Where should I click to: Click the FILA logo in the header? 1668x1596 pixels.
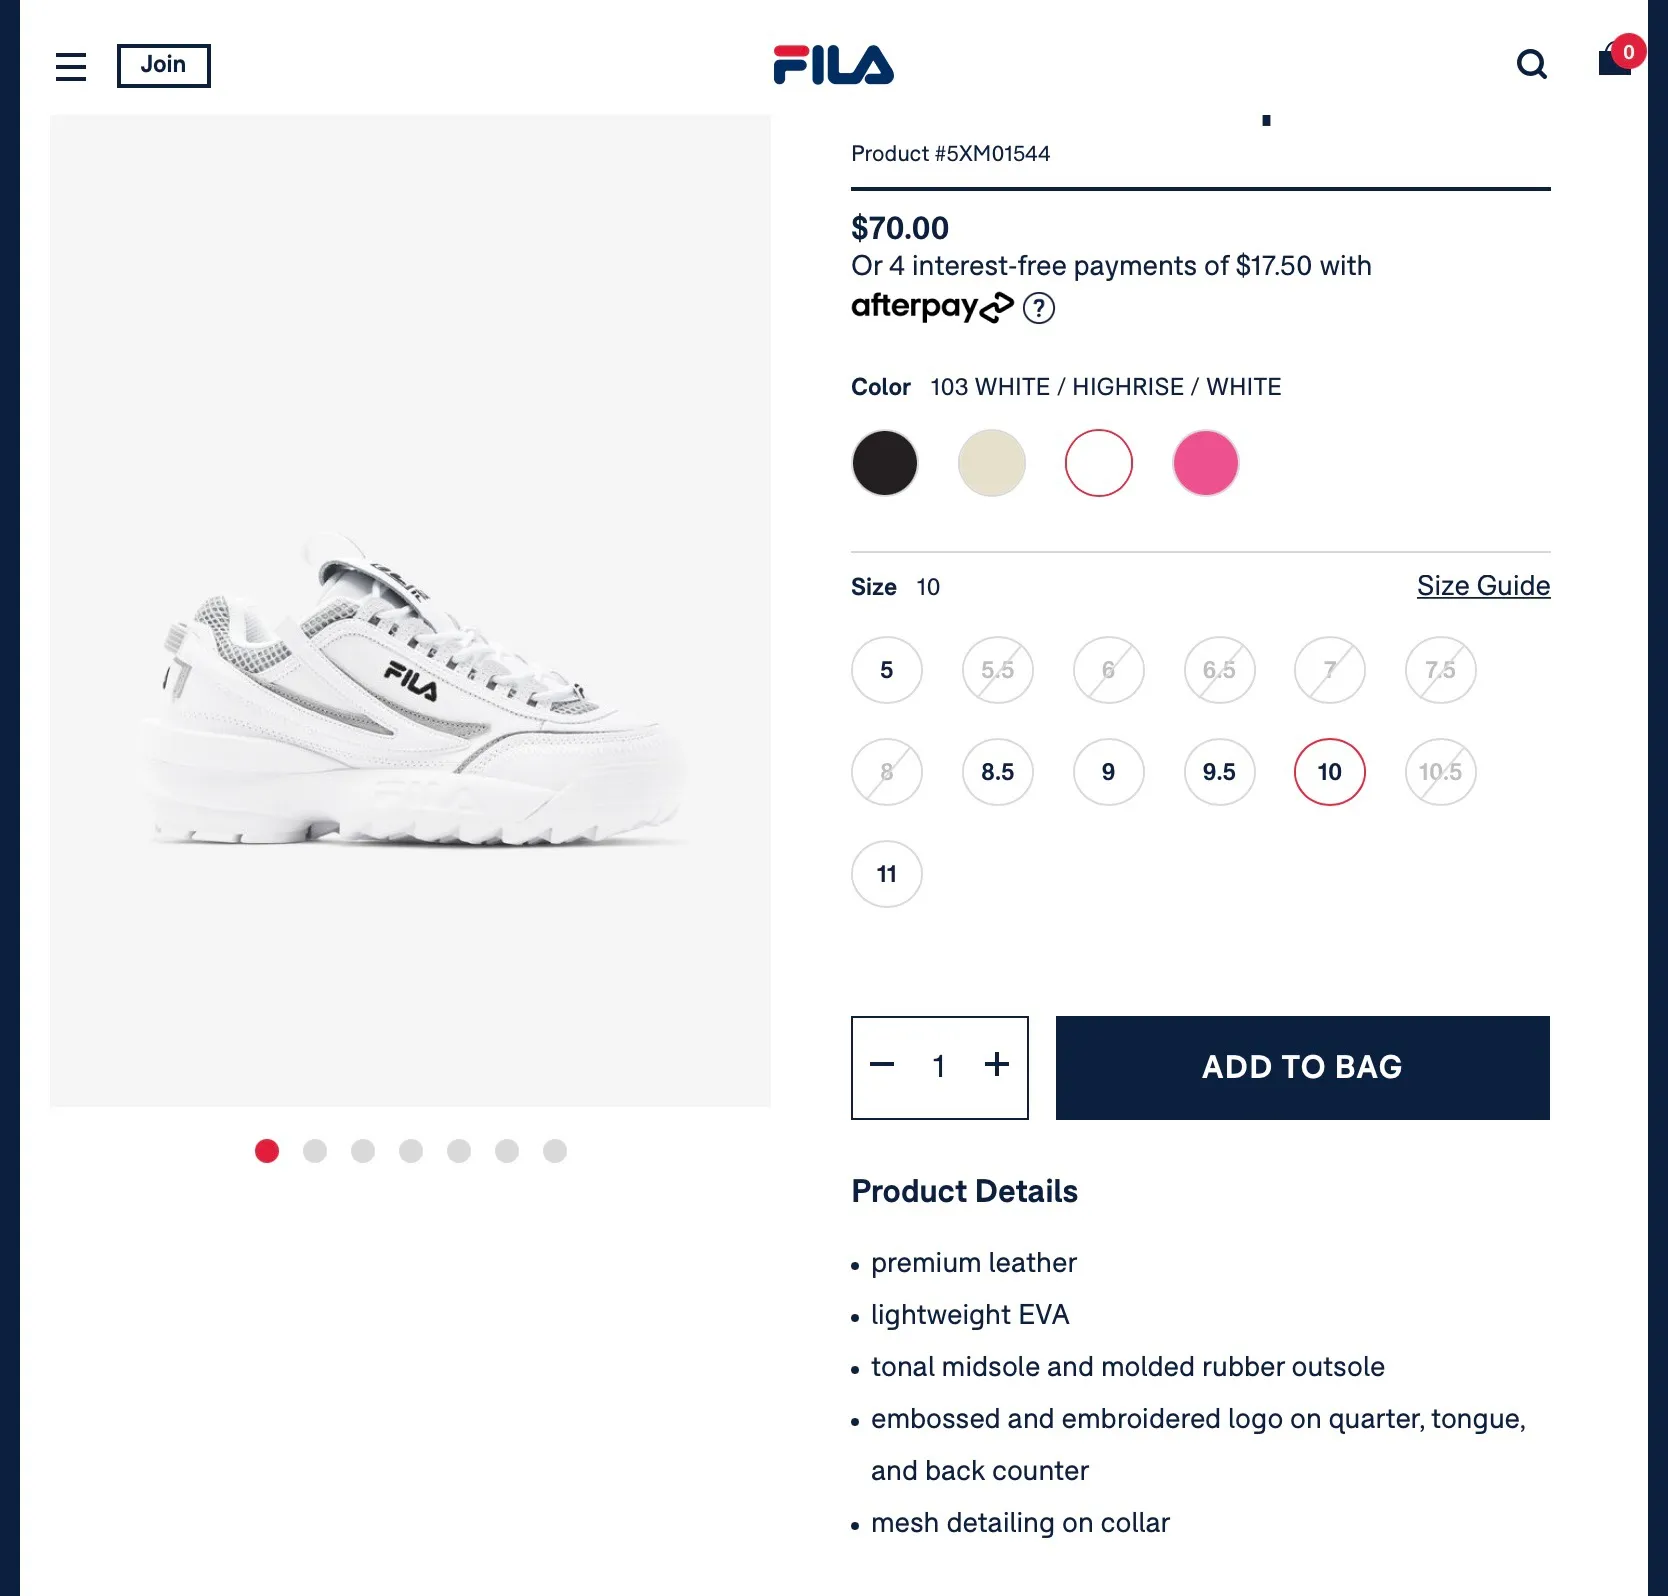[x=833, y=64]
